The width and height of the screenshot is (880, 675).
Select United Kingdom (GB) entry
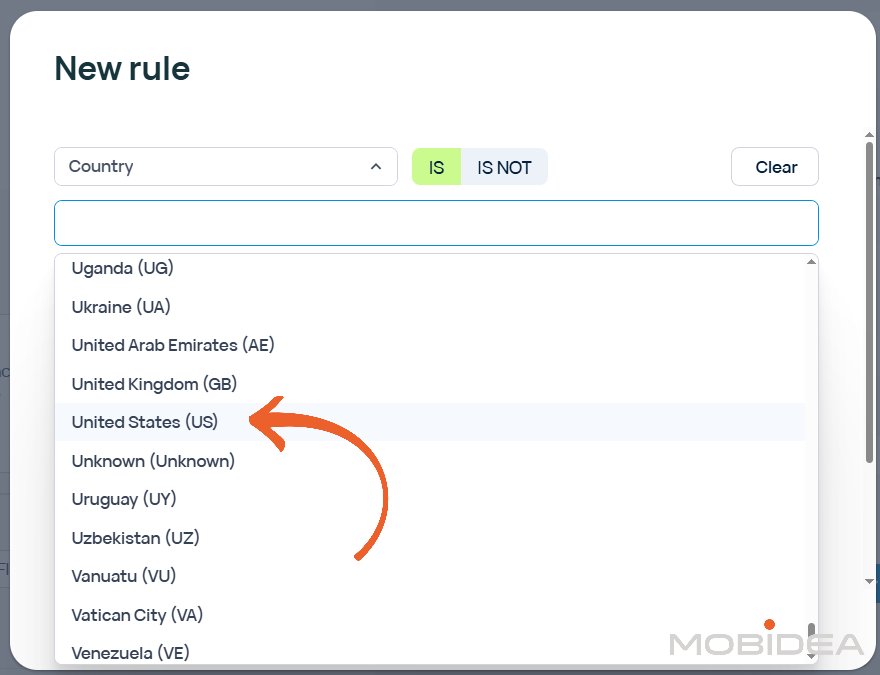(x=154, y=384)
